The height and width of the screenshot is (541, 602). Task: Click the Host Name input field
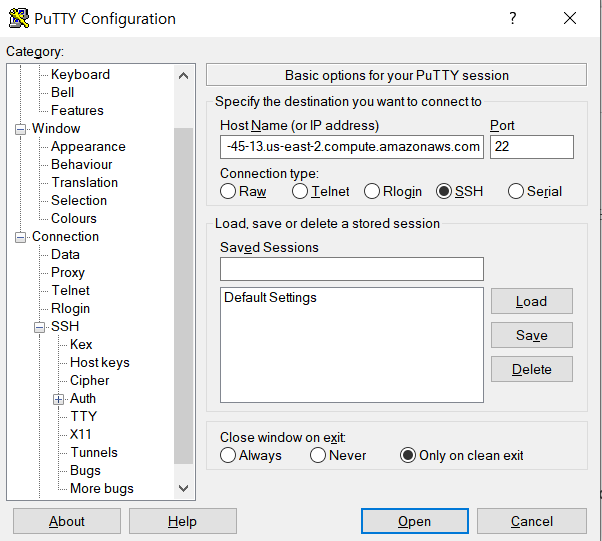point(352,147)
